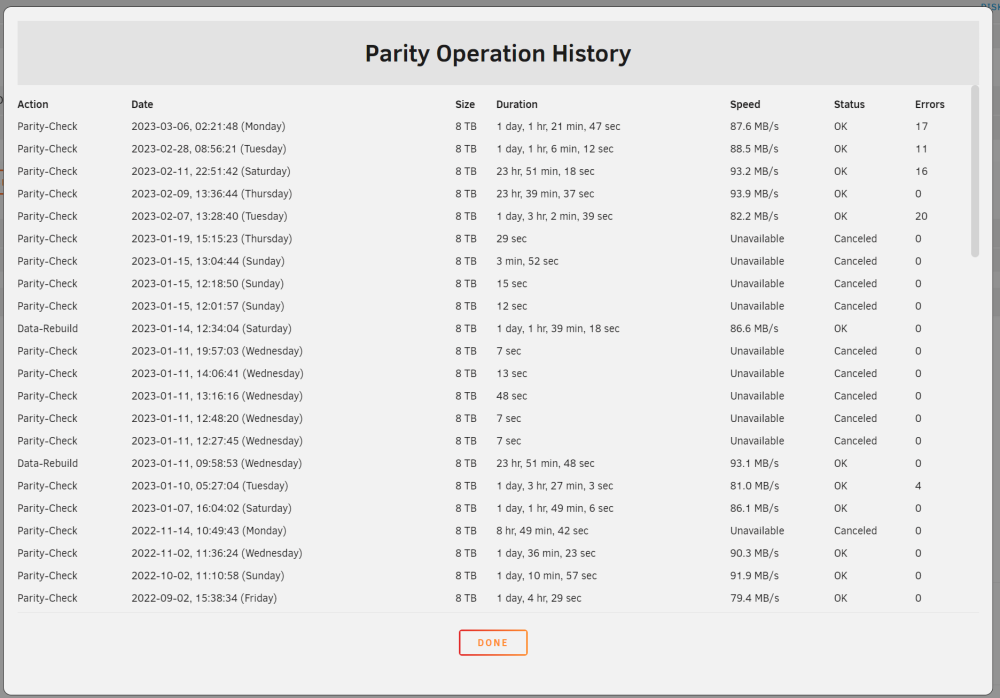Click errors count 16 for 2023-02-11 check
This screenshot has height=698, width=1000.
(922, 171)
